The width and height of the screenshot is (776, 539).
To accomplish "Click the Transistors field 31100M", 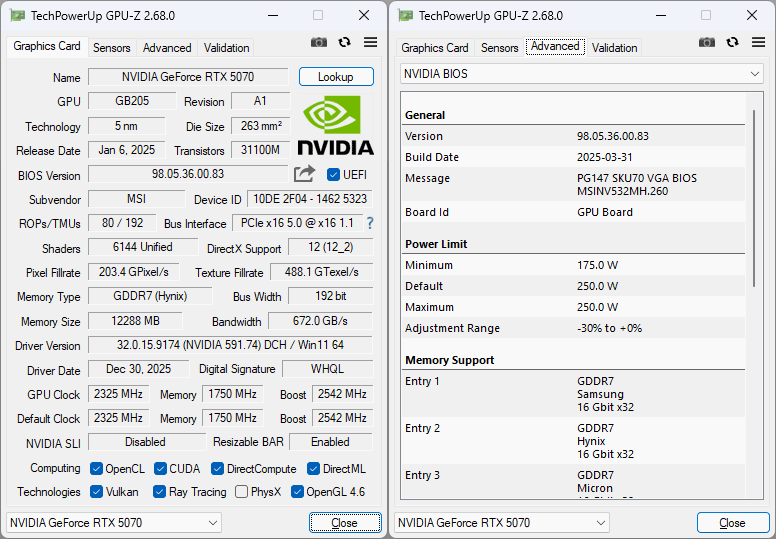I will pyautogui.click(x=260, y=150).
